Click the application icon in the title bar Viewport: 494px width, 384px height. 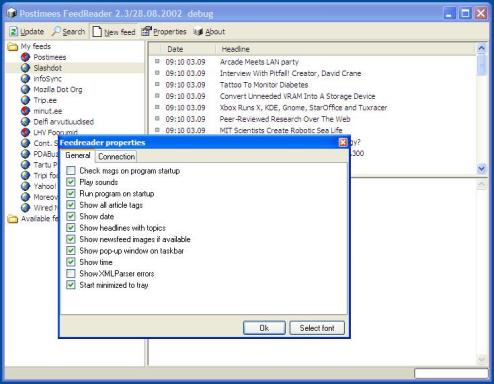[x=12, y=13]
